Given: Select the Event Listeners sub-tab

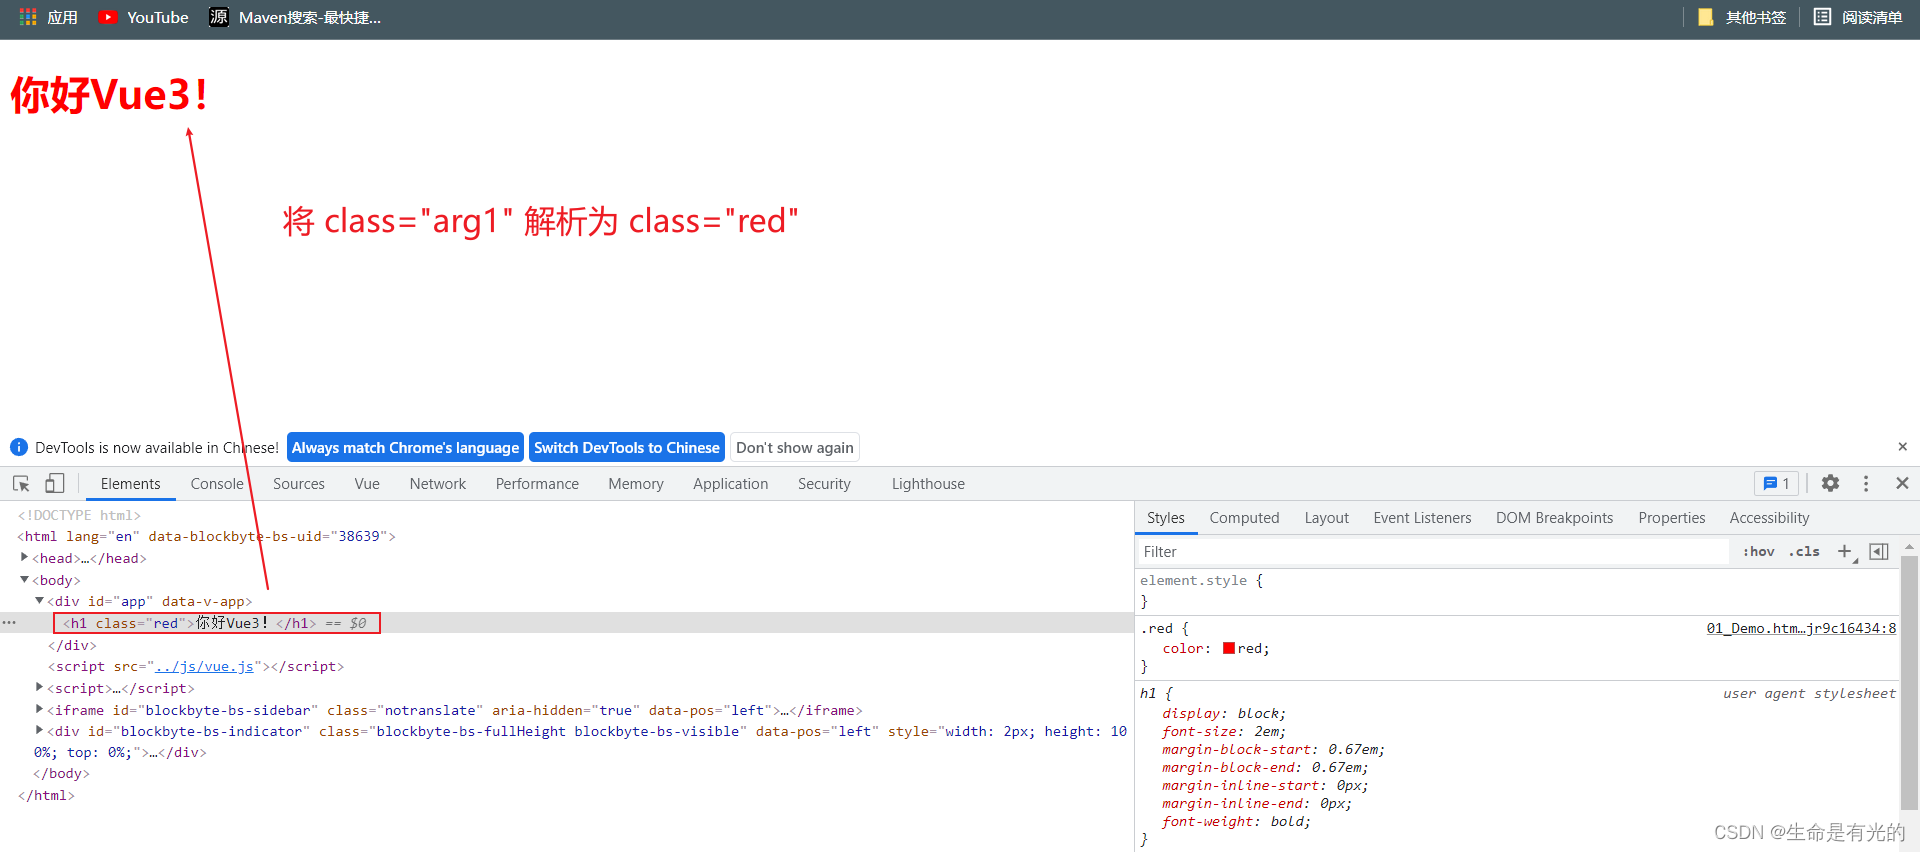Looking at the screenshot, I should [x=1422, y=517].
